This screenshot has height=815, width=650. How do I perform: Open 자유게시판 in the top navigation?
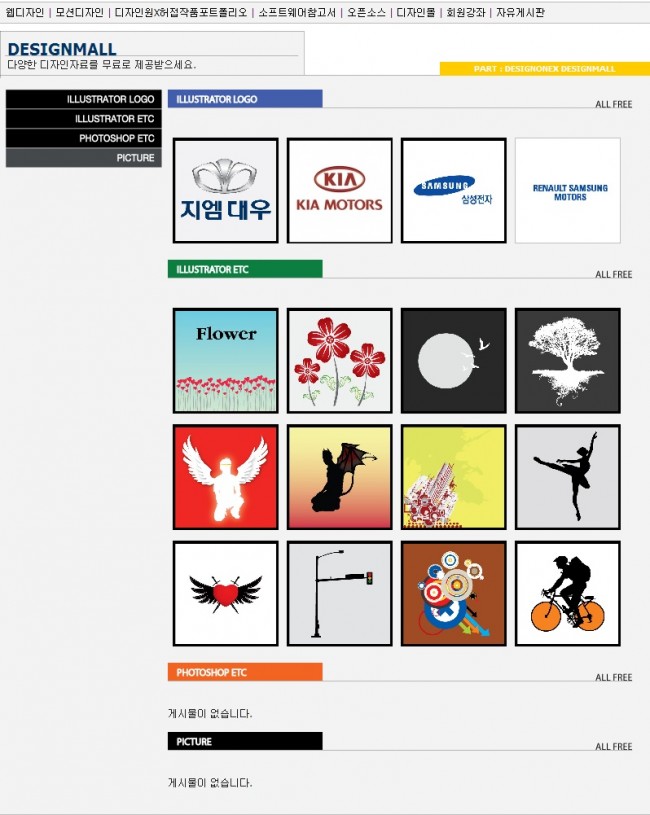tap(520, 12)
